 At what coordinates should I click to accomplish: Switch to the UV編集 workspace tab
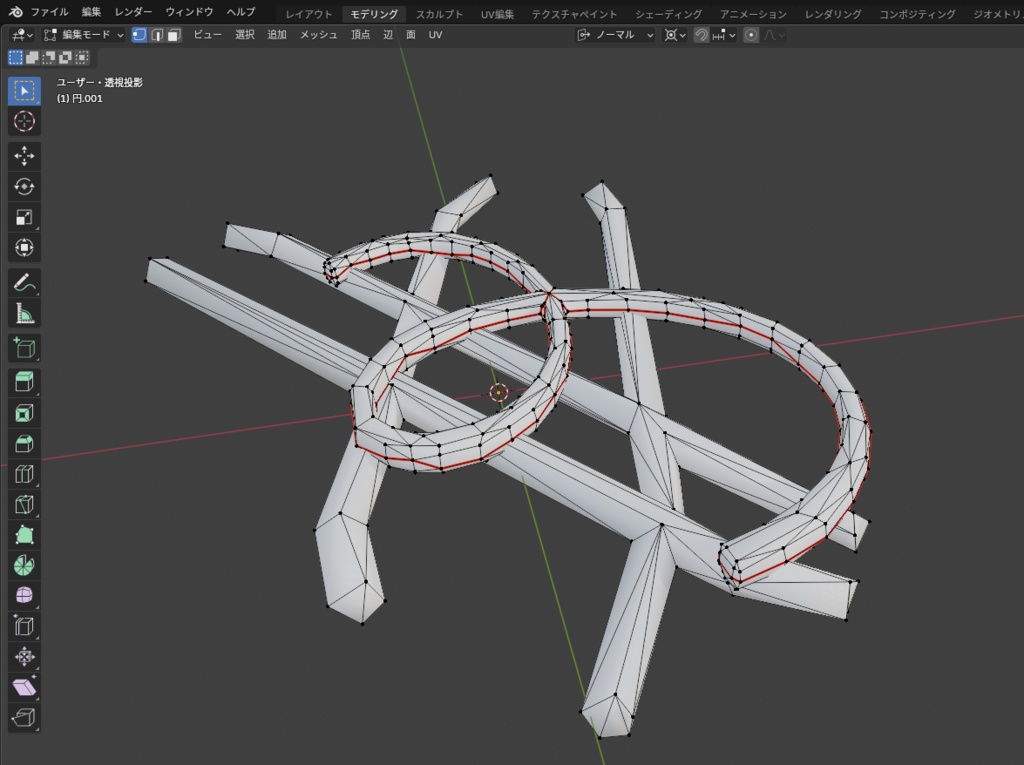(x=498, y=14)
